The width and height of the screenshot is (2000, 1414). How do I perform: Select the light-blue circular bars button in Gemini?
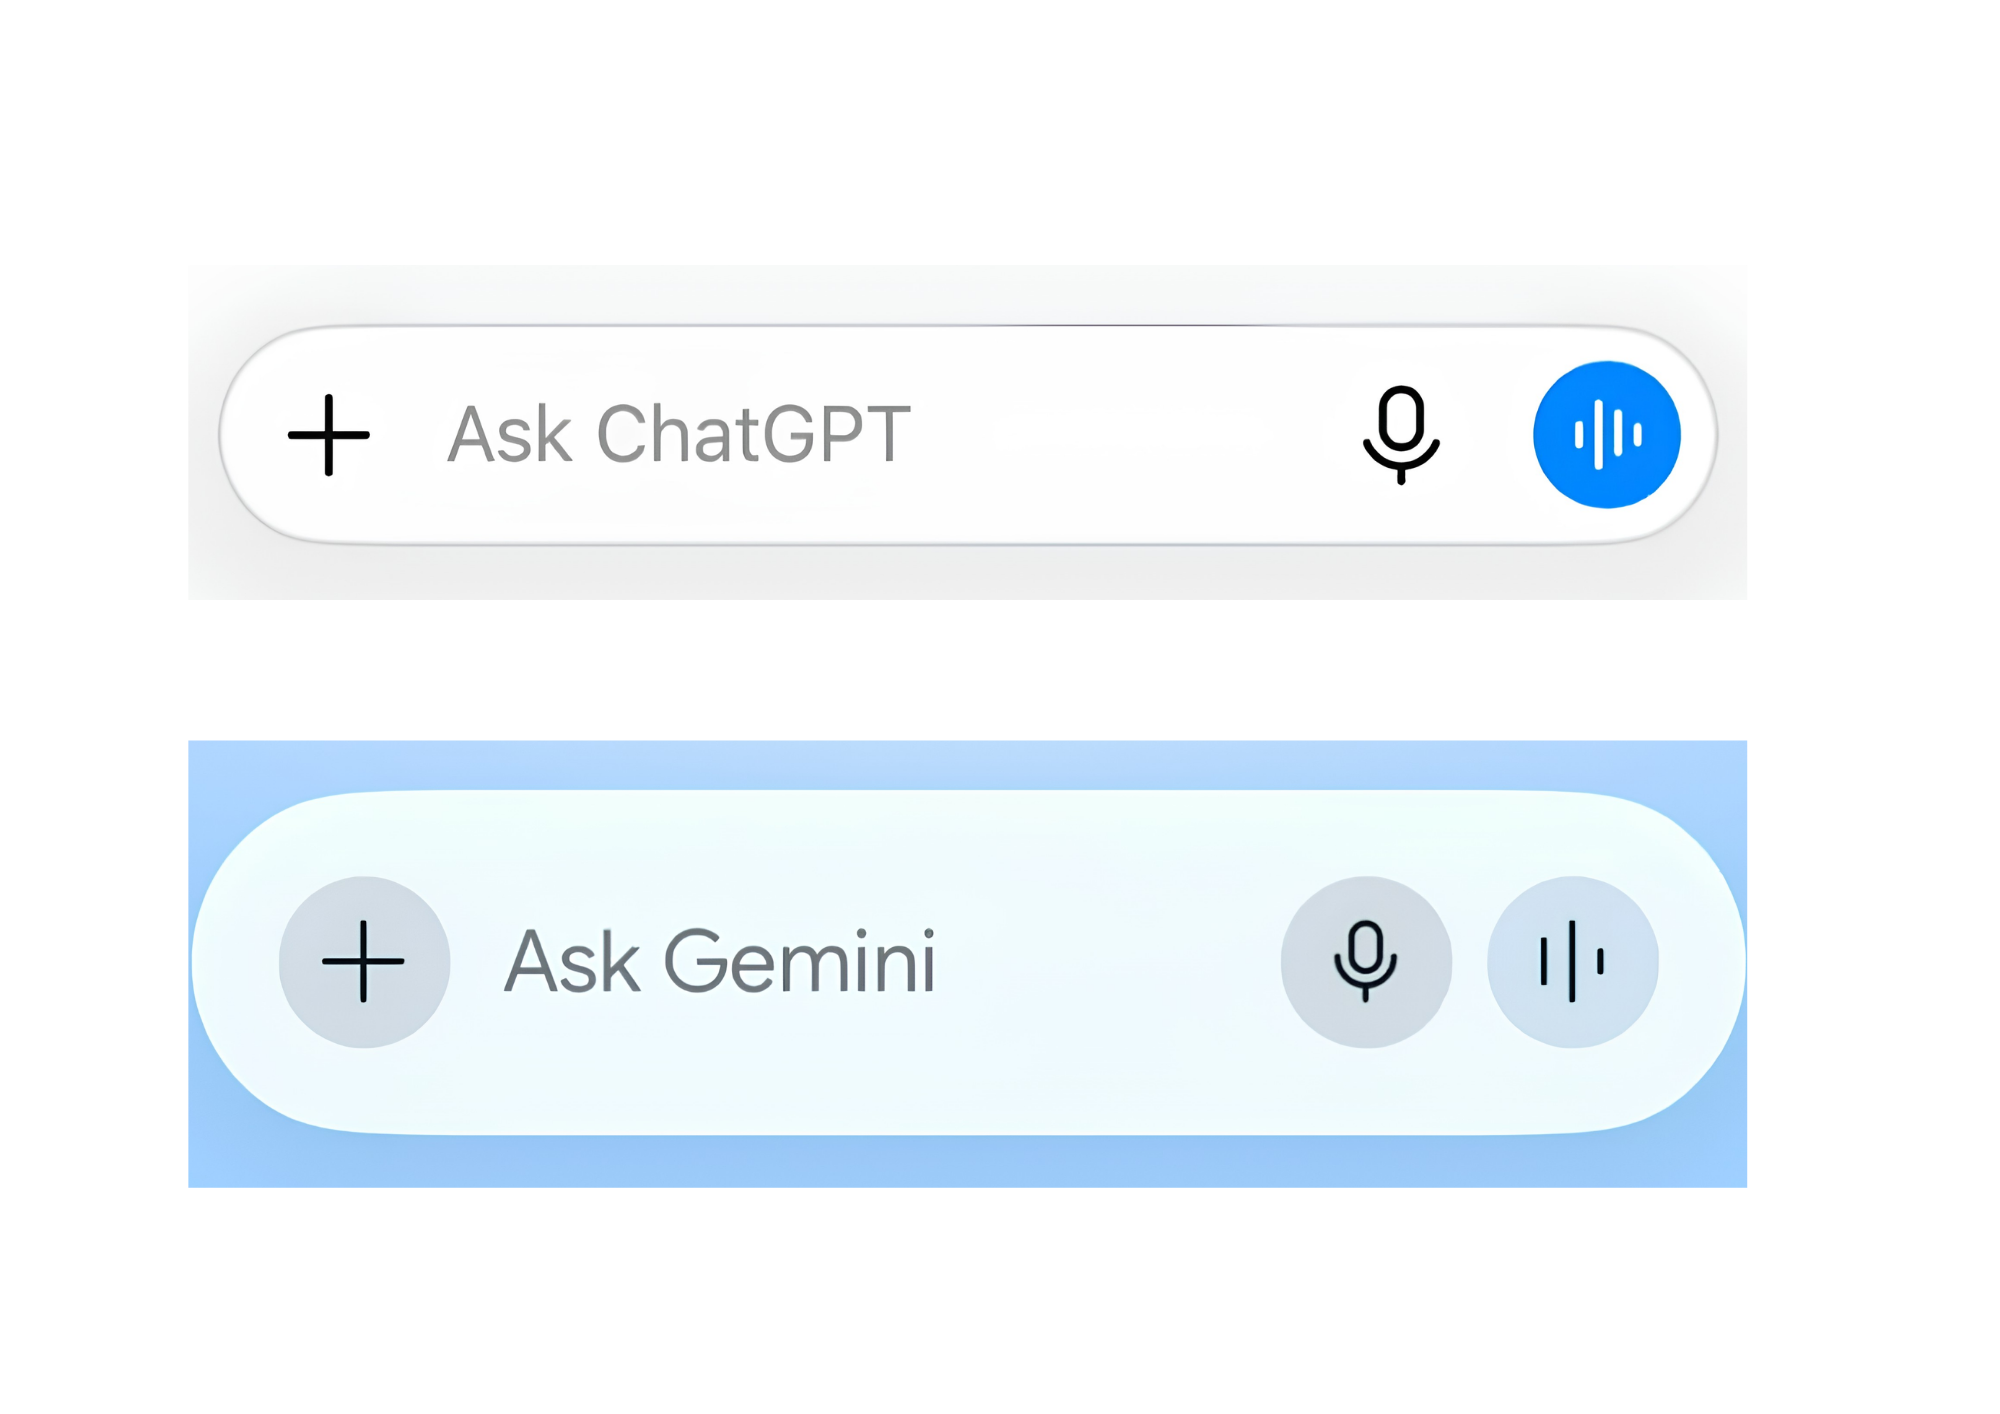[x=1573, y=962]
